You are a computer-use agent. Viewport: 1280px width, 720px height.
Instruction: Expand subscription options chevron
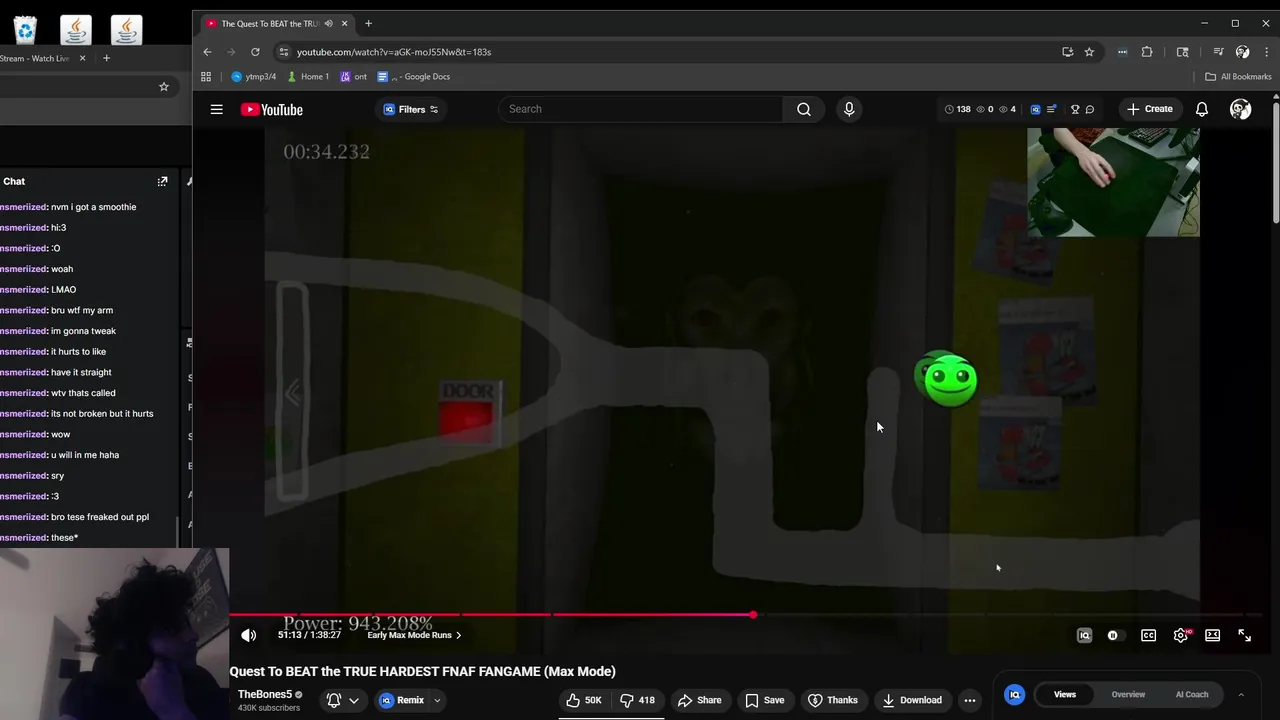pos(354,700)
